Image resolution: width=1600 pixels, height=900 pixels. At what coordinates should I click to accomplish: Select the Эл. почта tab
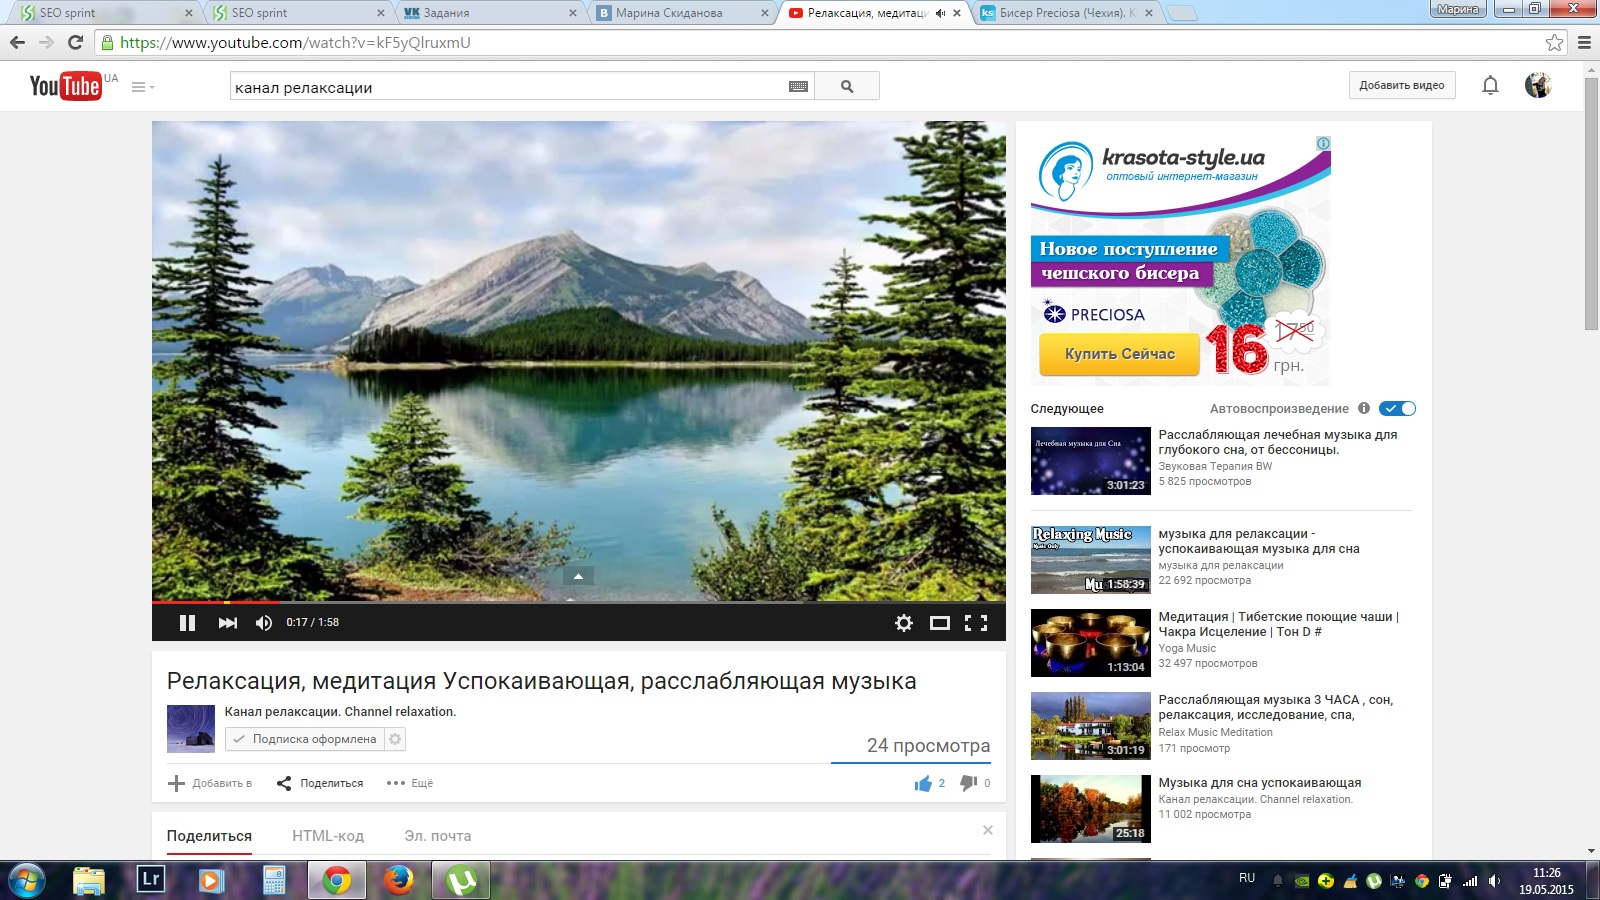coord(438,836)
